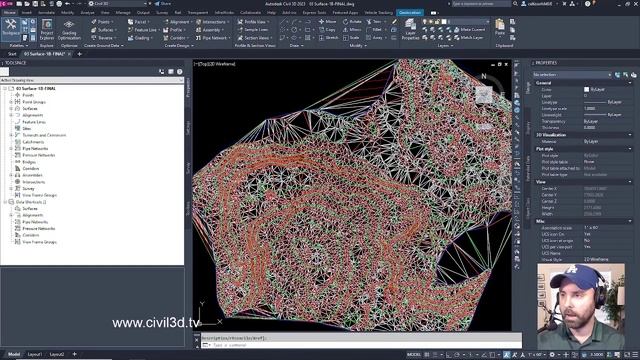640x360 pixels.
Task: Open the Points dropdown in ribbon
Action: pos(103,22)
